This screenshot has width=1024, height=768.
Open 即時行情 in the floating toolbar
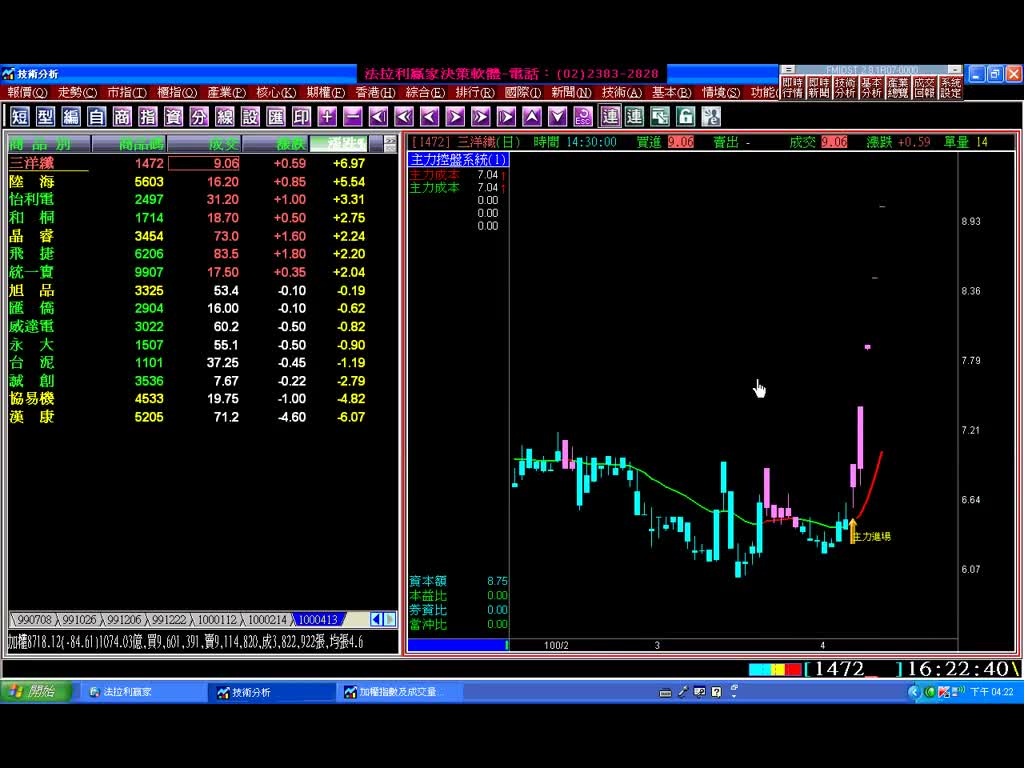(x=792, y=88)
